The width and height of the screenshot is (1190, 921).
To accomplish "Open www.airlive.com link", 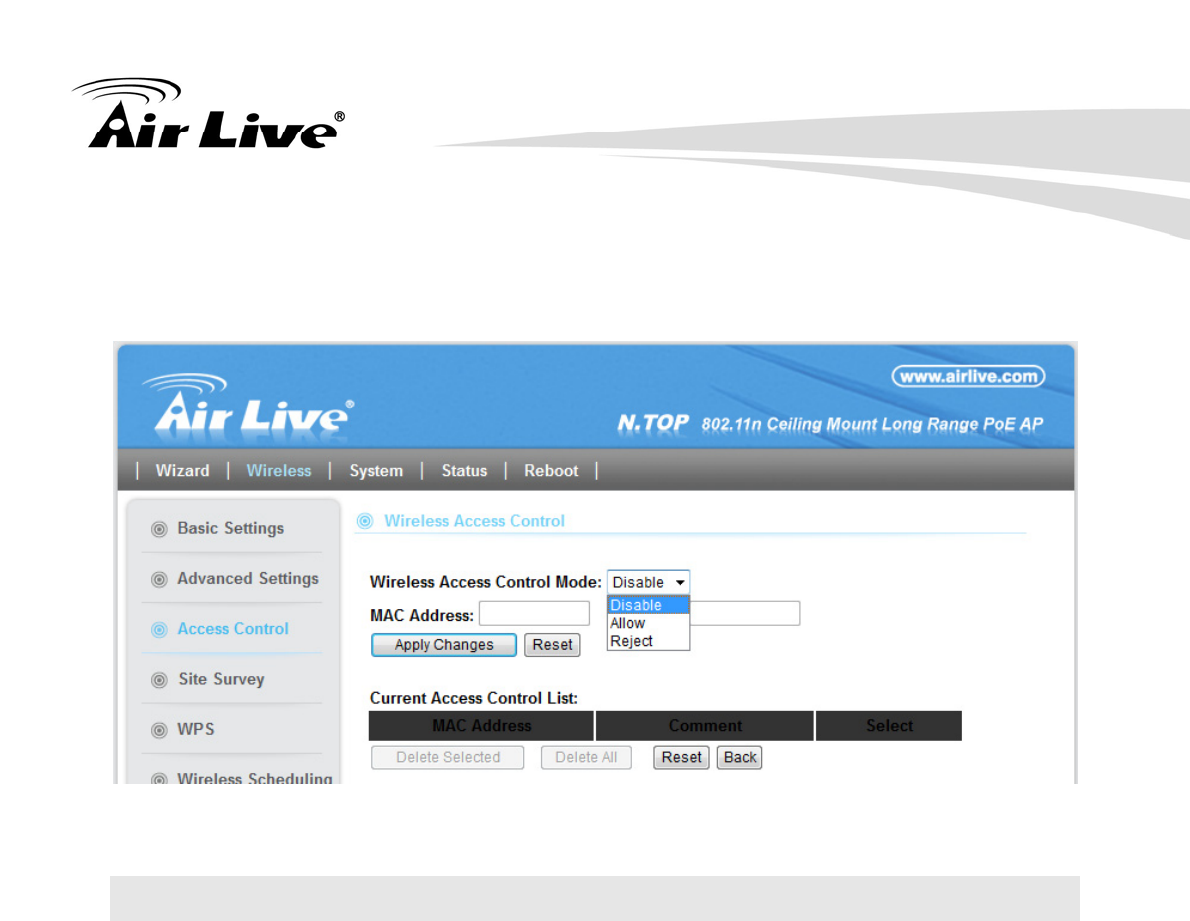I will point(968,376).
